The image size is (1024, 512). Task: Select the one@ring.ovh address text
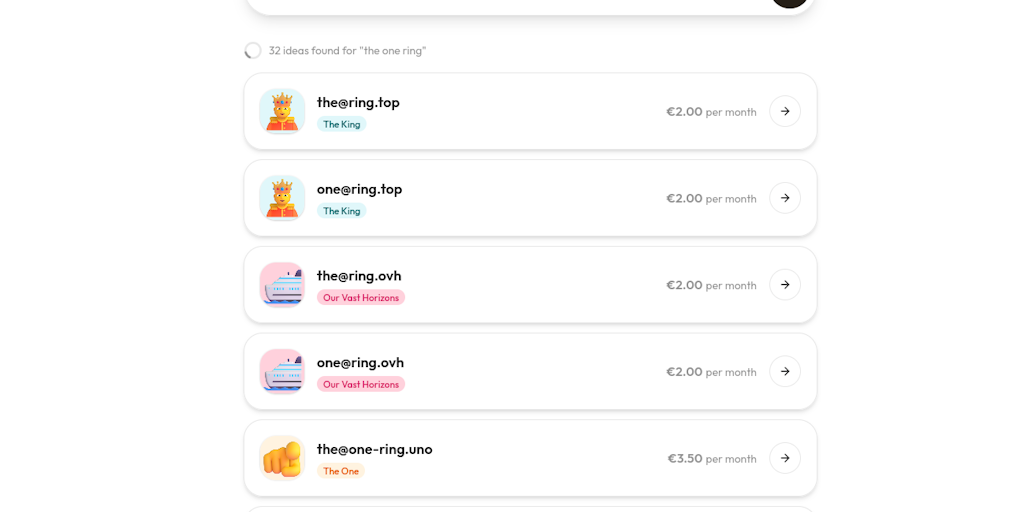pos(360,362)
